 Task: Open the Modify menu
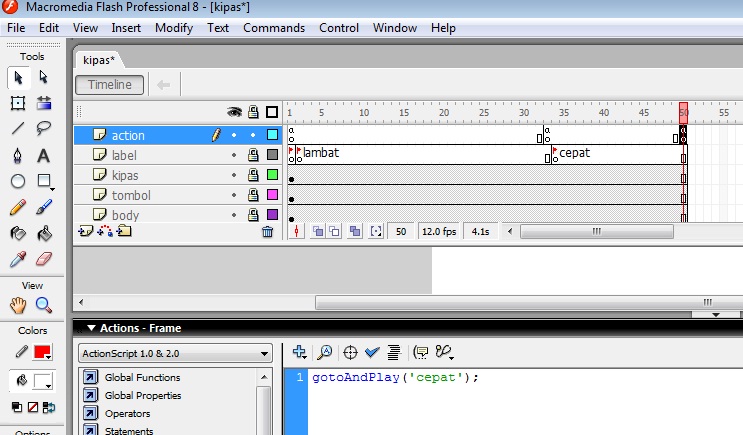[174, 28]
